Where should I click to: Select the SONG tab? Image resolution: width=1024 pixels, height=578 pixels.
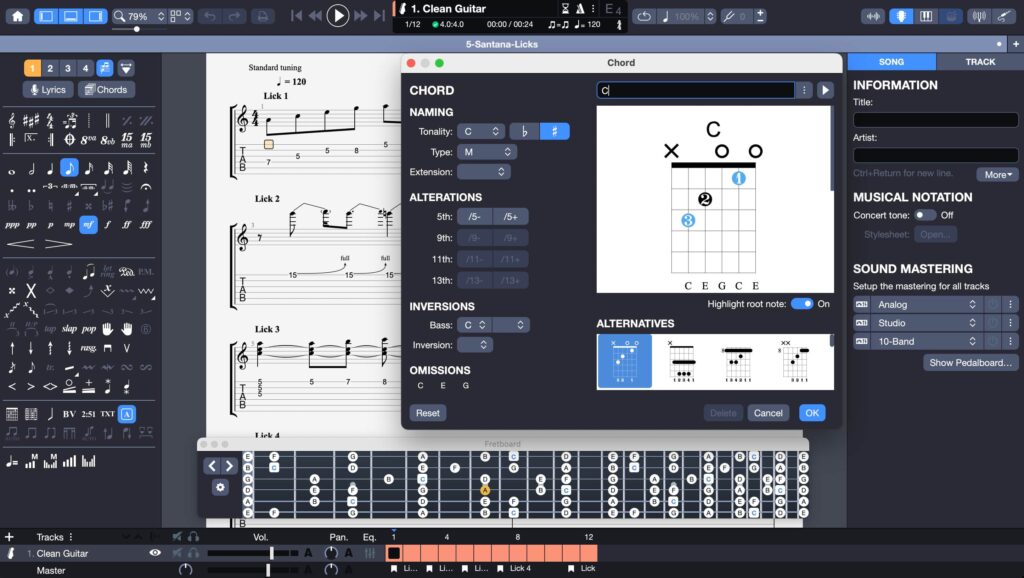[891, 62]
